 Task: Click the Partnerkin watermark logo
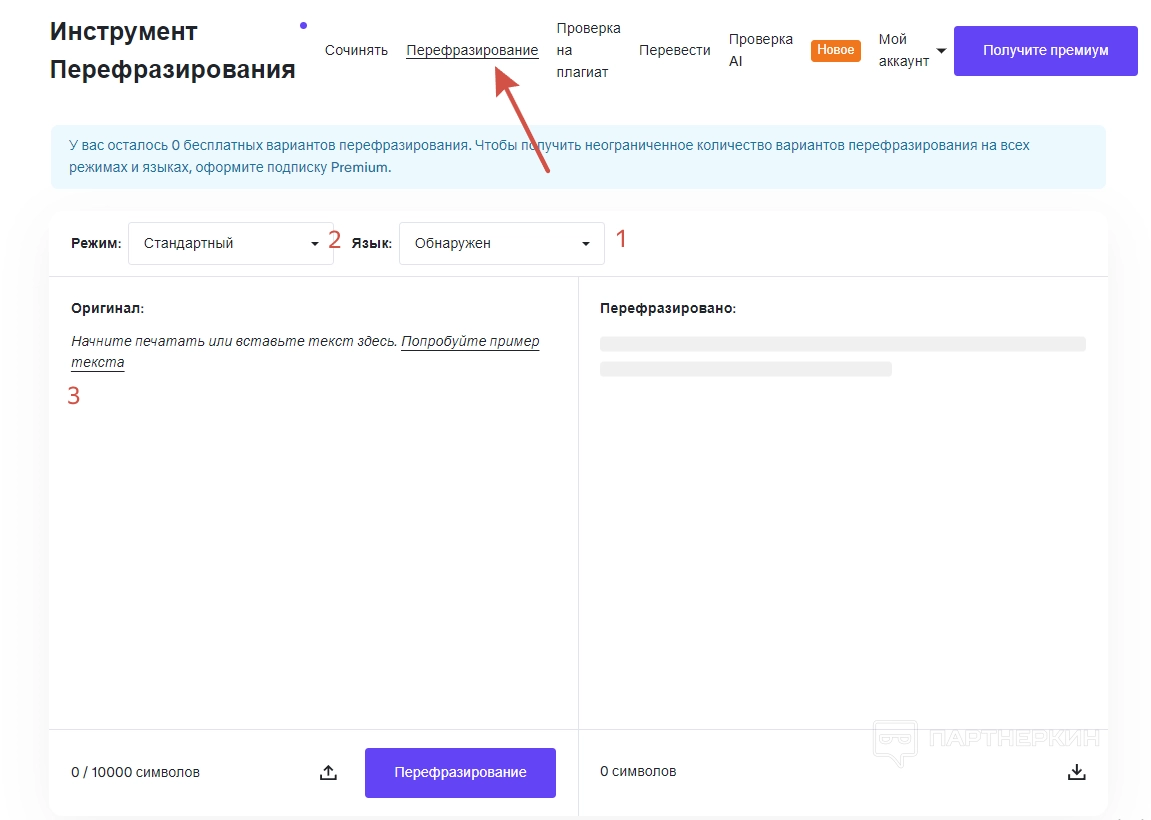[x=986, y=740]
